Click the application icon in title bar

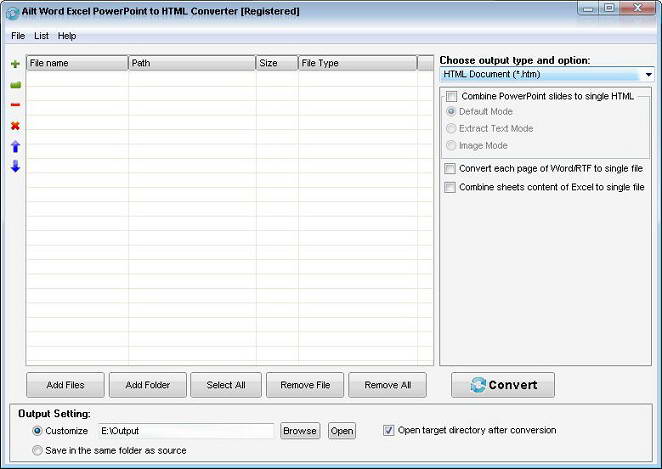pos(12,13)
